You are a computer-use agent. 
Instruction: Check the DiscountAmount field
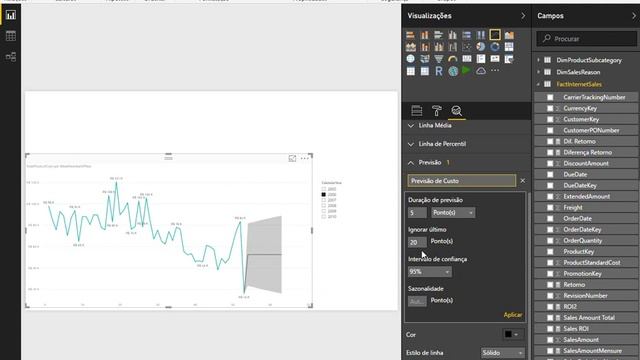[550, 163]
